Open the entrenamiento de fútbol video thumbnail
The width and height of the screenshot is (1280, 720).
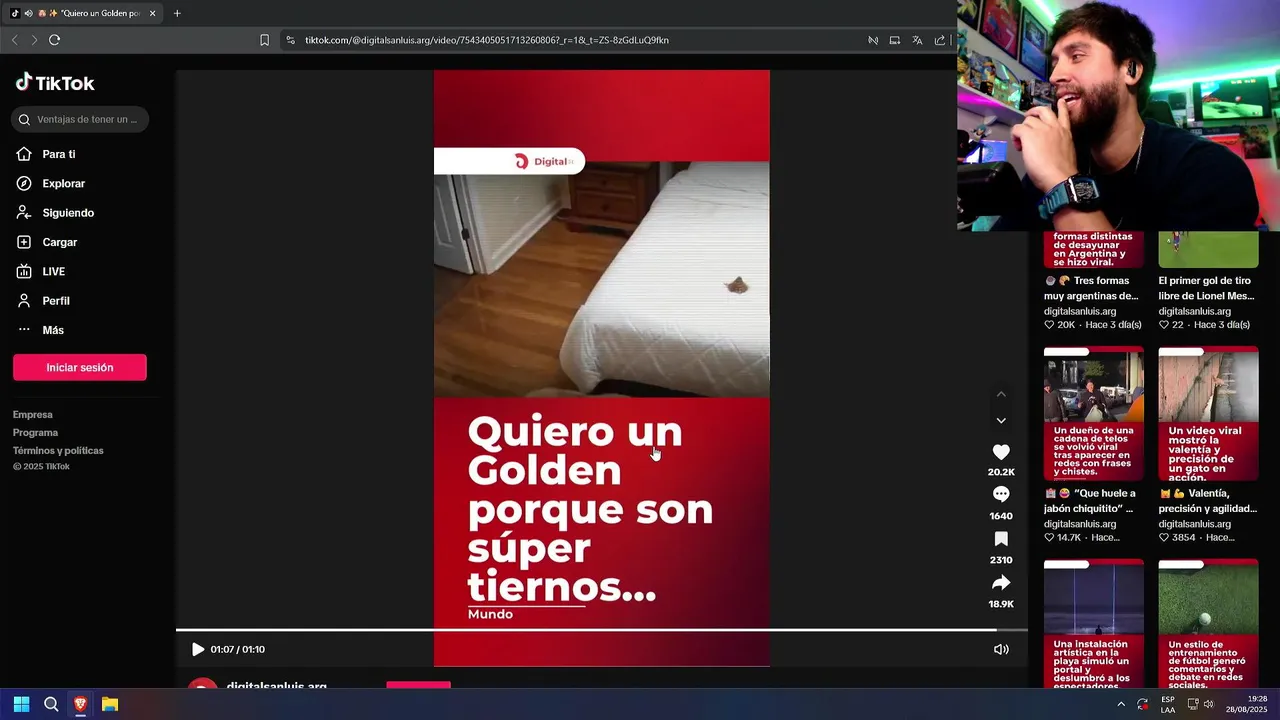tap(1209, 623)
